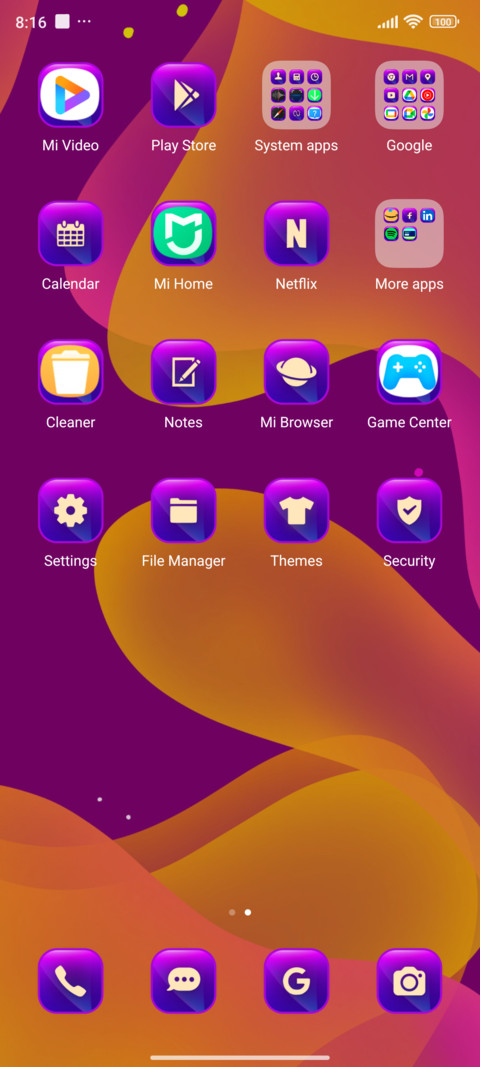This screenshot has width=480, height=1067.
Task: Tap the notification square icon in status bar
Action: (63, 22)
